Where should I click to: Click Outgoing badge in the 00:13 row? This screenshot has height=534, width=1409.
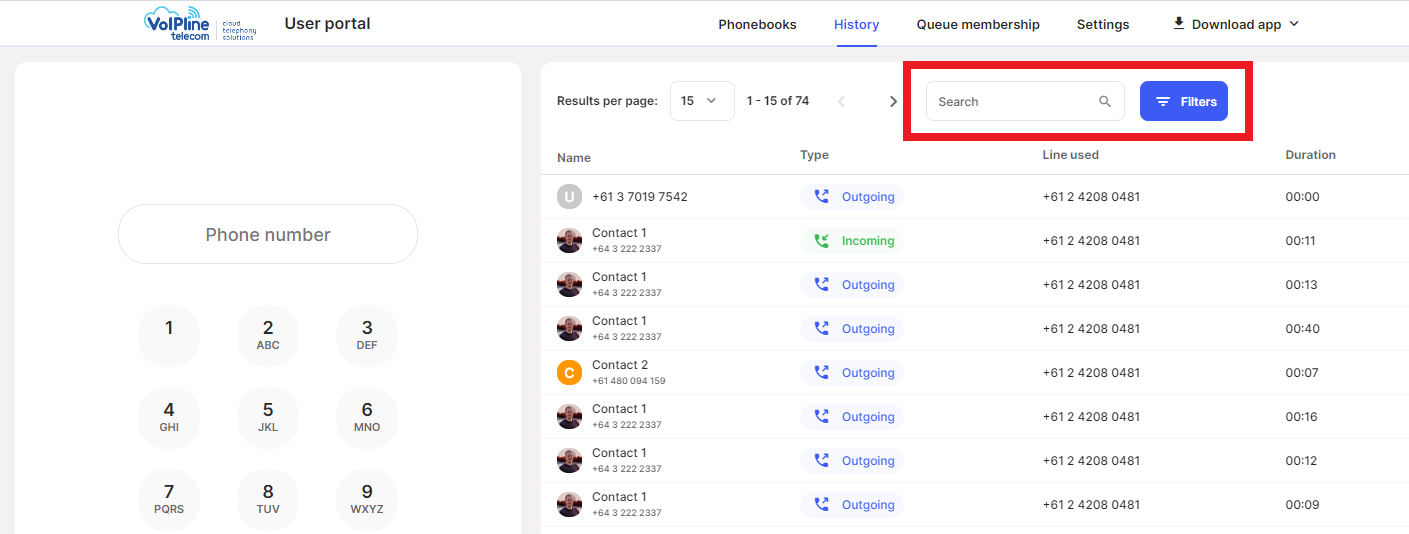pyautogui.click(x=852, y=285)
